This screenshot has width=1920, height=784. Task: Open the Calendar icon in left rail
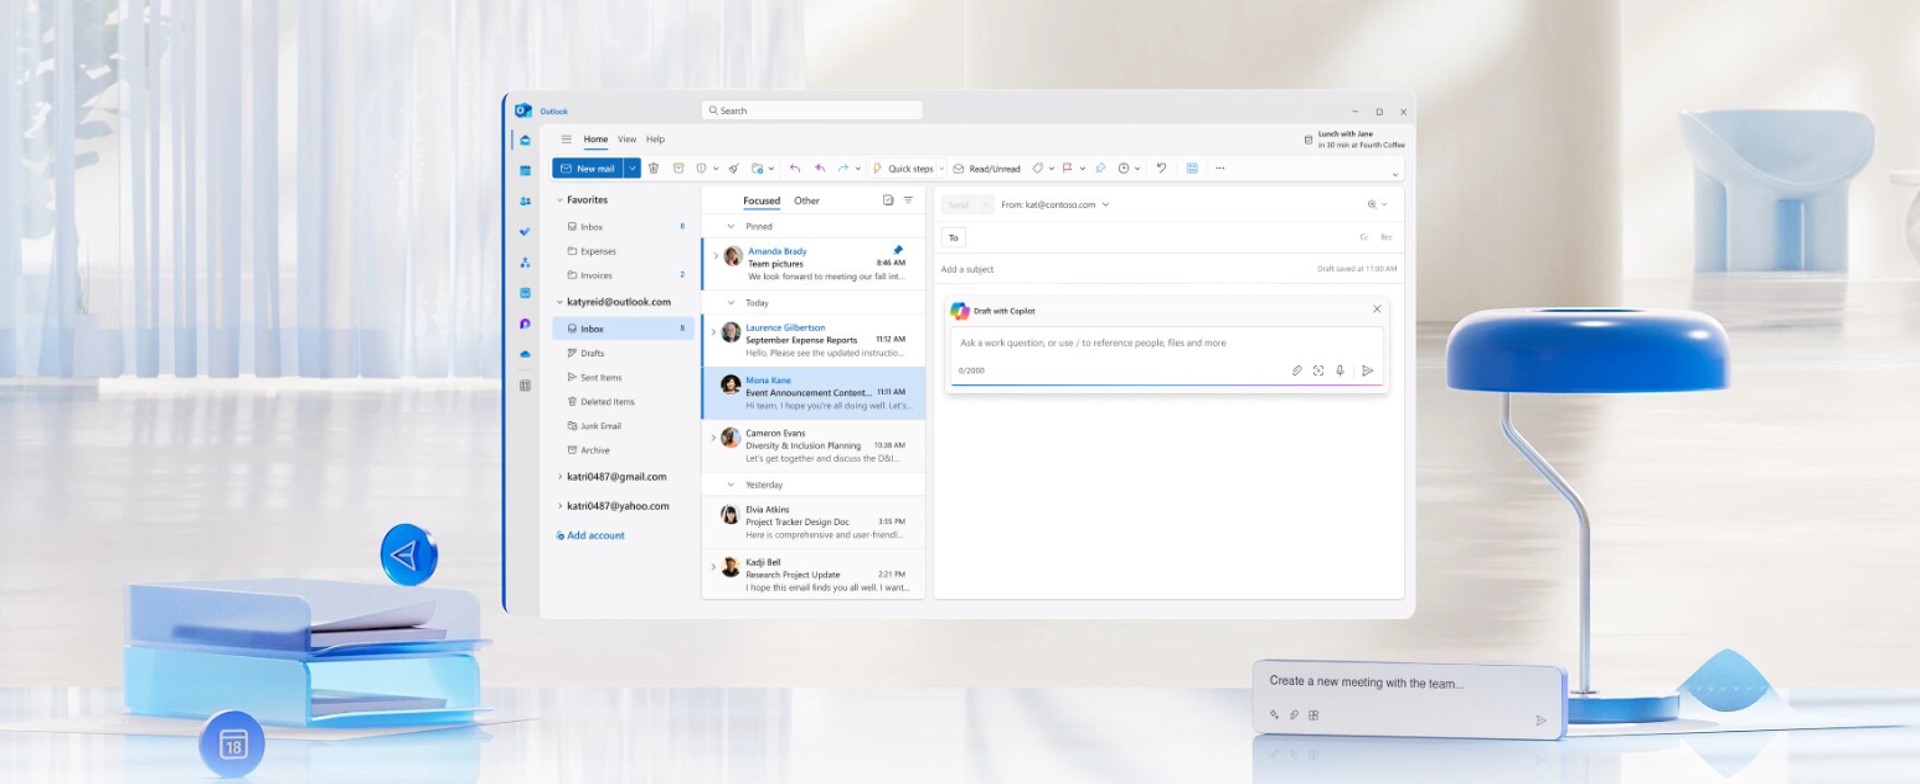pyautogui.click(x=525, y=171)
